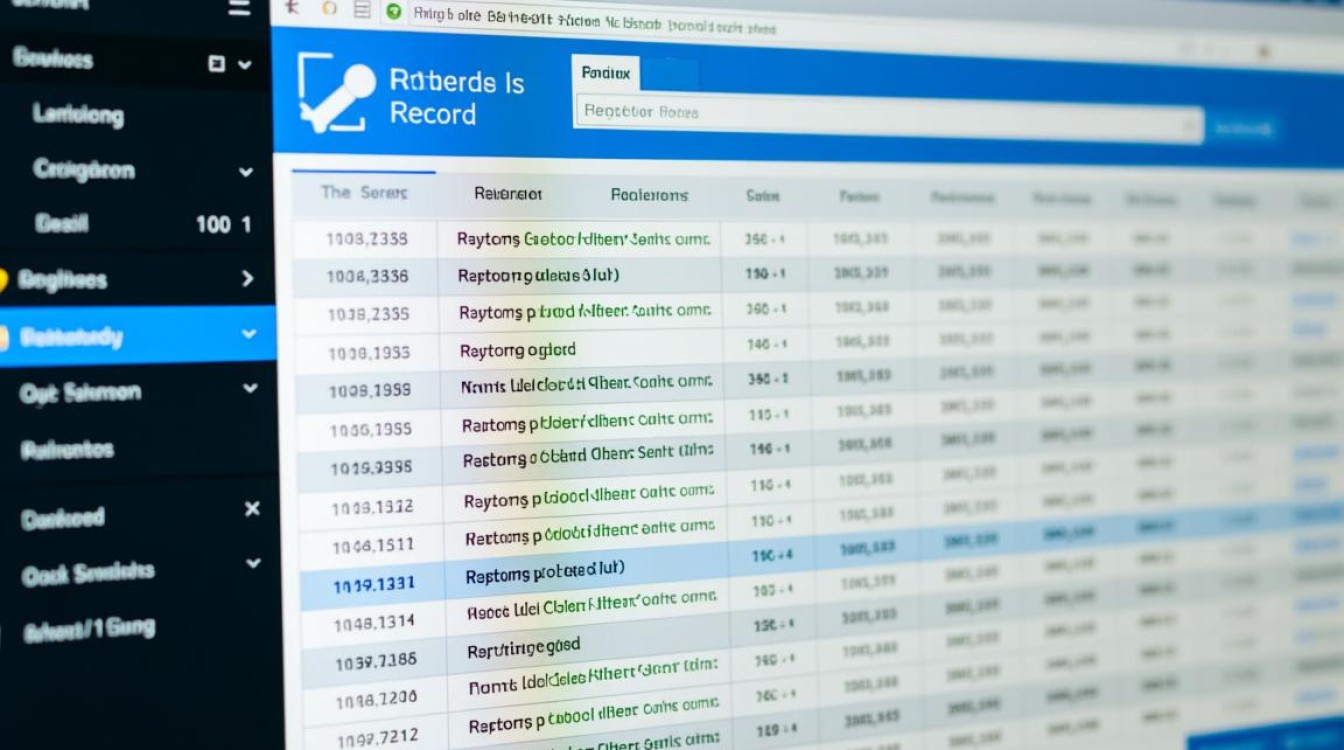Click the orange circle icon in the browser toolbar
Image resolution: width=1344 pixels, height=750 pixels.
(x=330, y=9)
